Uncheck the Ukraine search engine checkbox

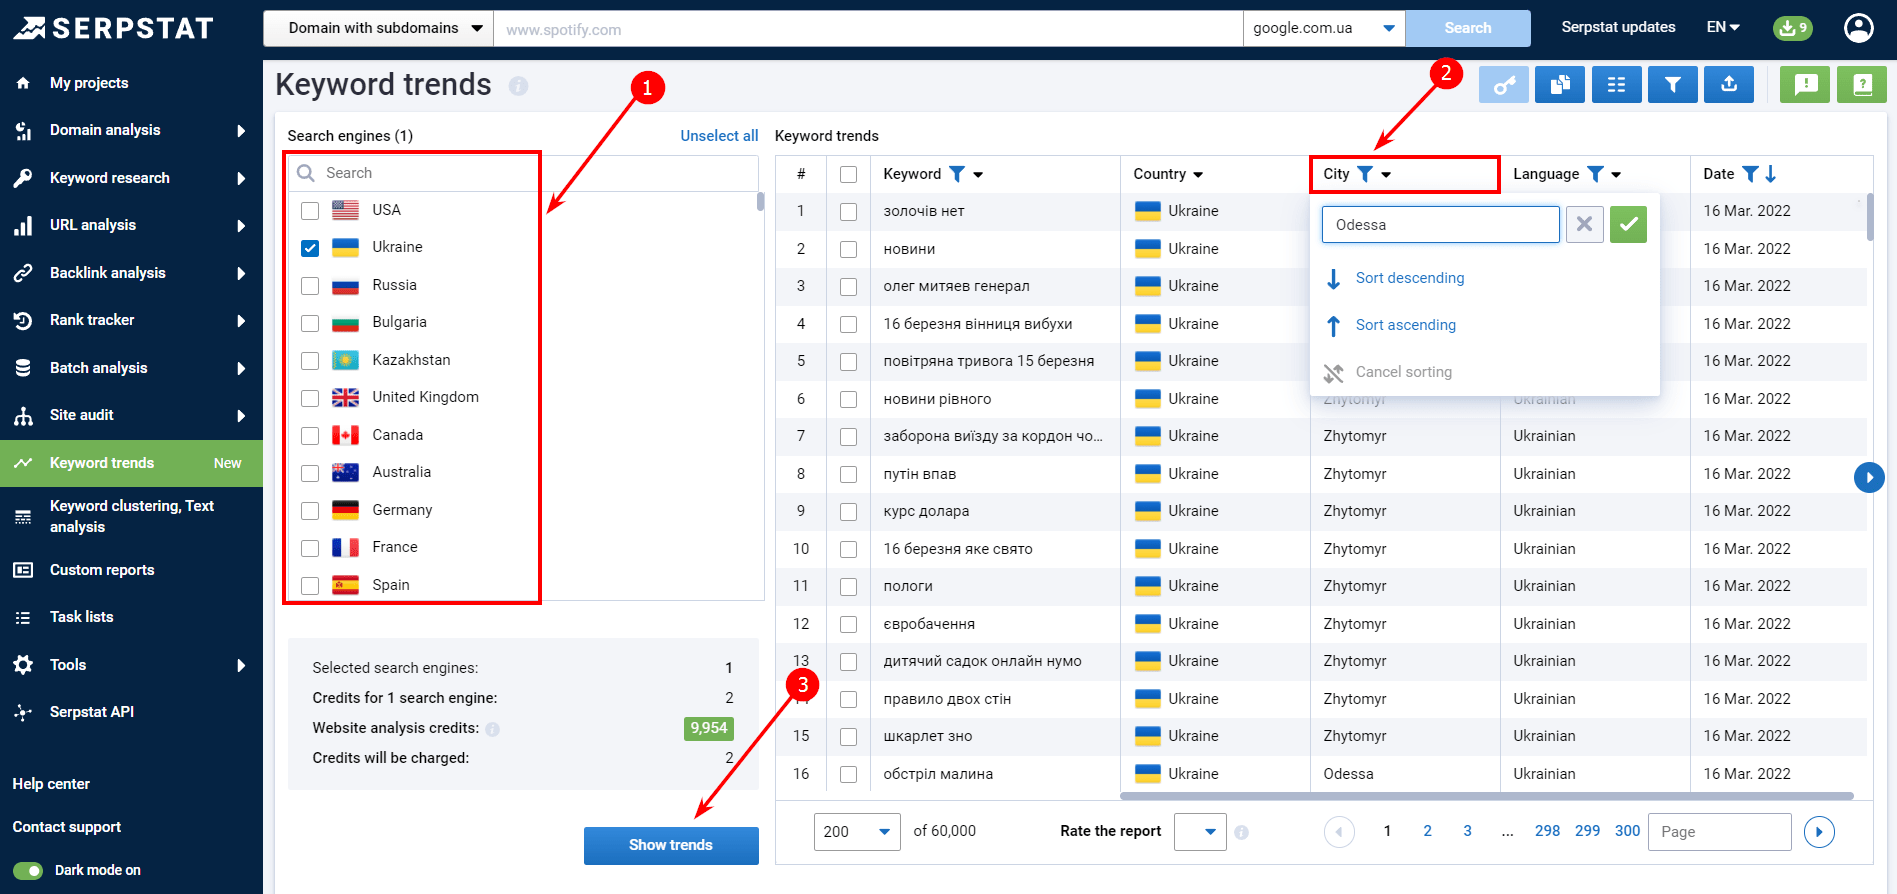pyautogui.click(x=310, y=248)
